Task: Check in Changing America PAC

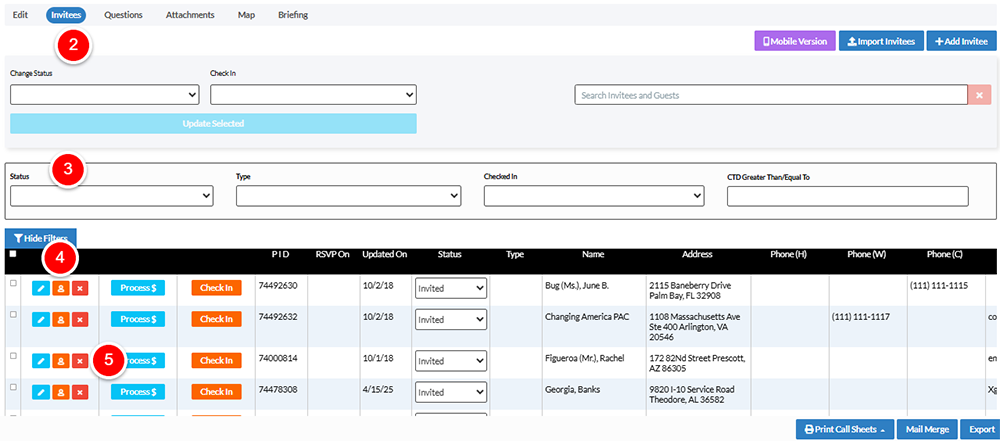Action: pos(216,319)
